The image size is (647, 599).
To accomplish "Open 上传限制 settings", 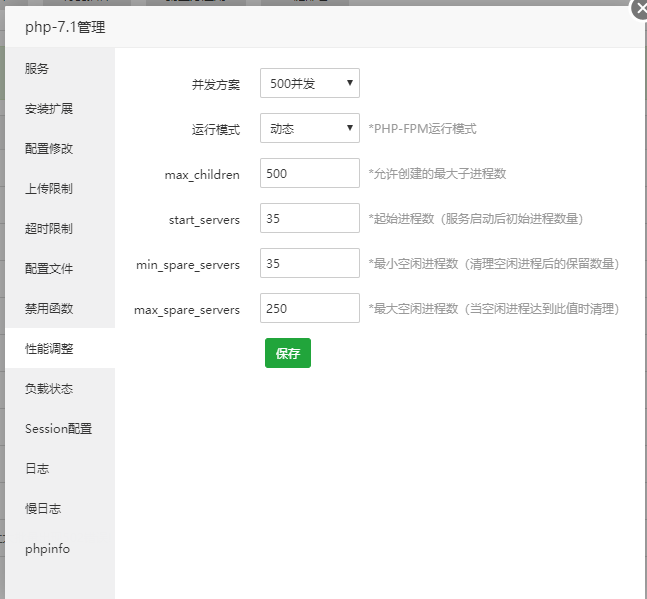I will point(60,189).
